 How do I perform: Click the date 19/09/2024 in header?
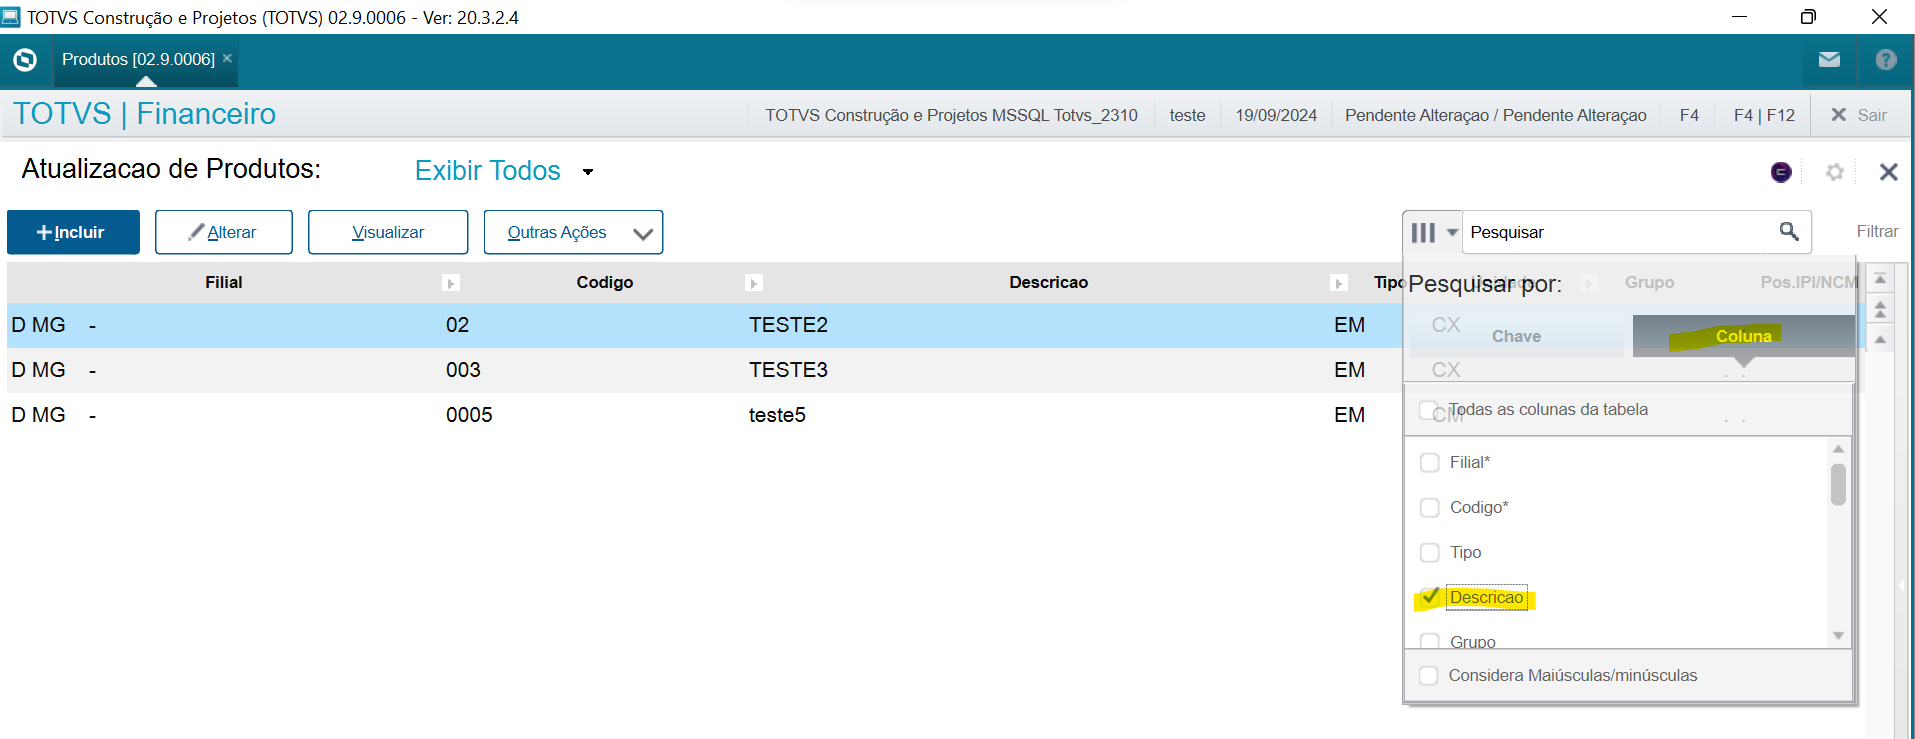1276,115
